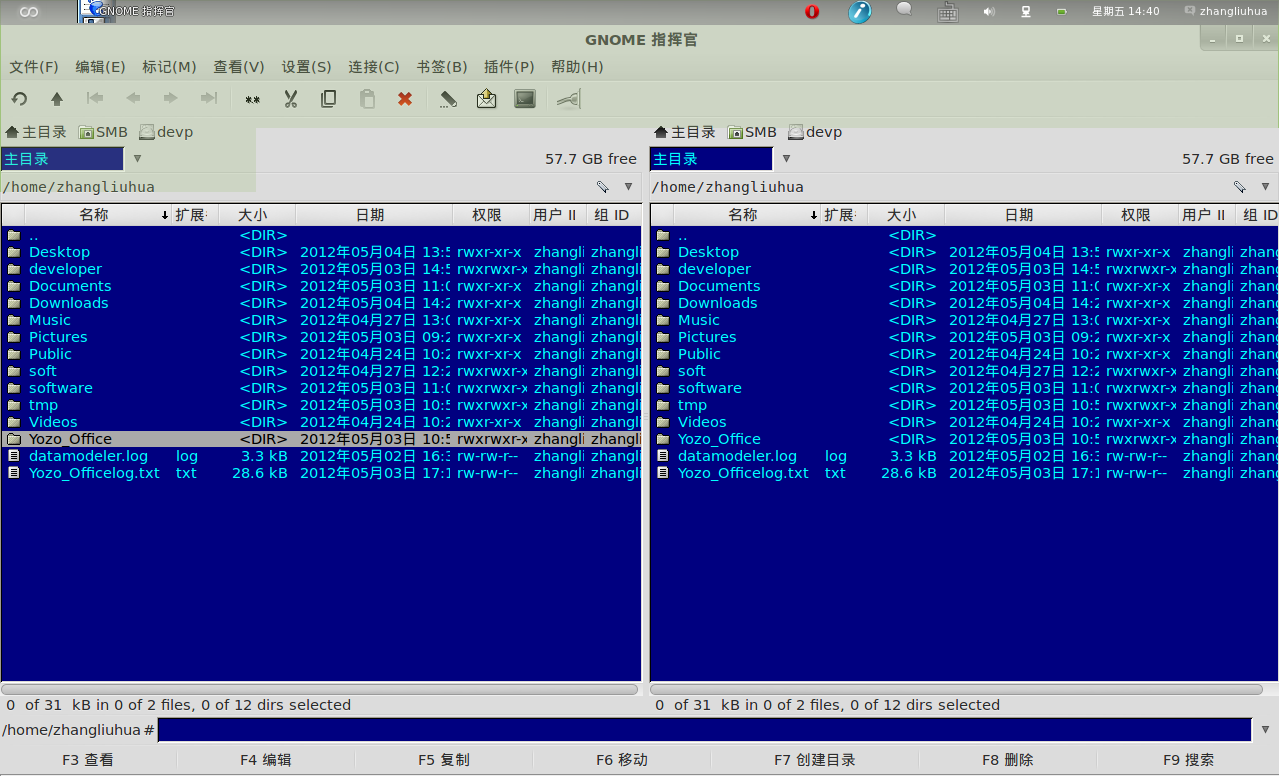Edit file with the pencil toolbar icon
Viewport: 1279px width, 776px height.
[x=446, y=99]
